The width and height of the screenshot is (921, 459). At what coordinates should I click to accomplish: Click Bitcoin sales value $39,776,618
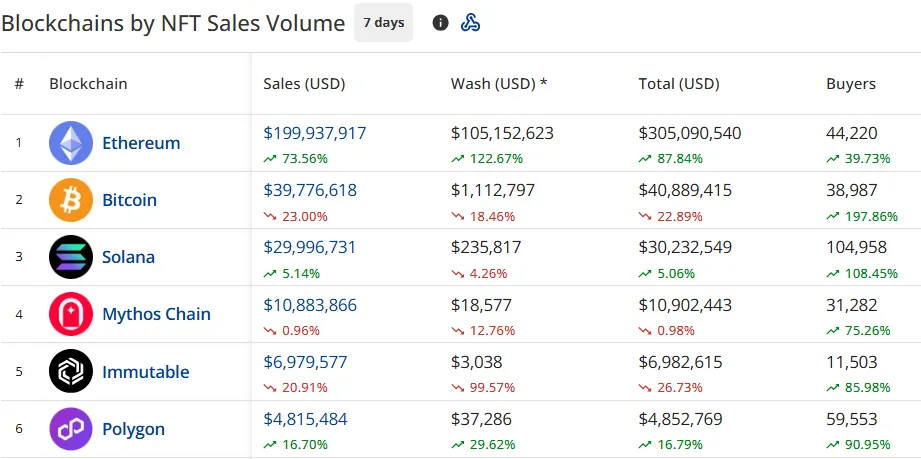310,190
